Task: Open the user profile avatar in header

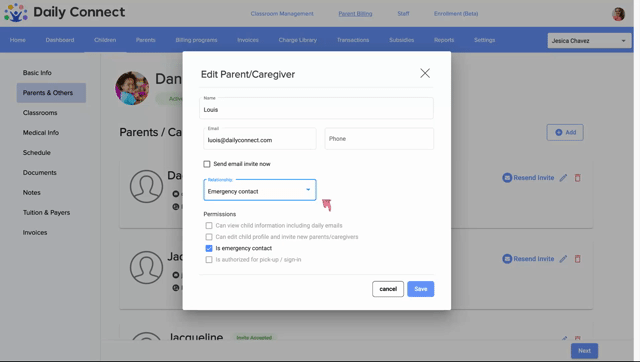Action: [618, 14]
